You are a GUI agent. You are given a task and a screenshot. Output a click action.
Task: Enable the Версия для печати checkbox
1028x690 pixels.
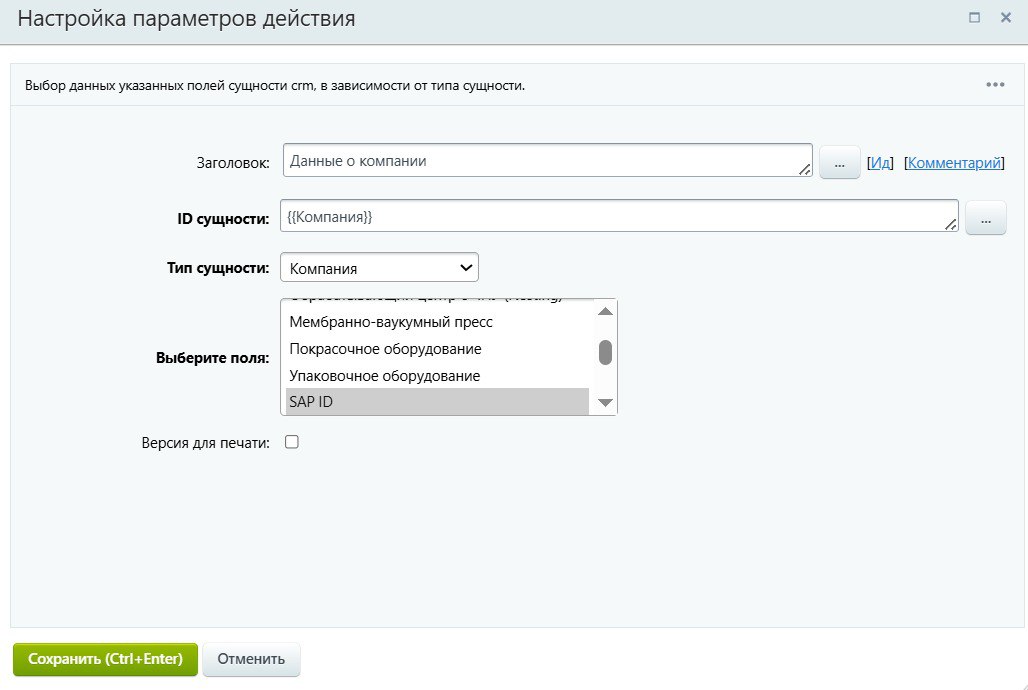coord(292,442)
